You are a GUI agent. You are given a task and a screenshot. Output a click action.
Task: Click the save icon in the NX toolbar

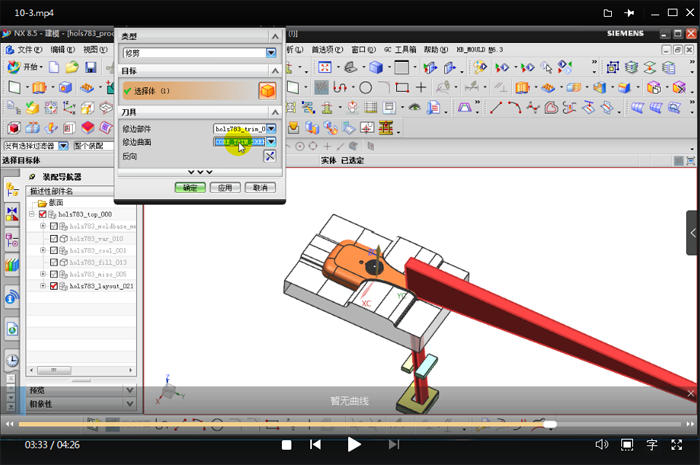(91, 67)
